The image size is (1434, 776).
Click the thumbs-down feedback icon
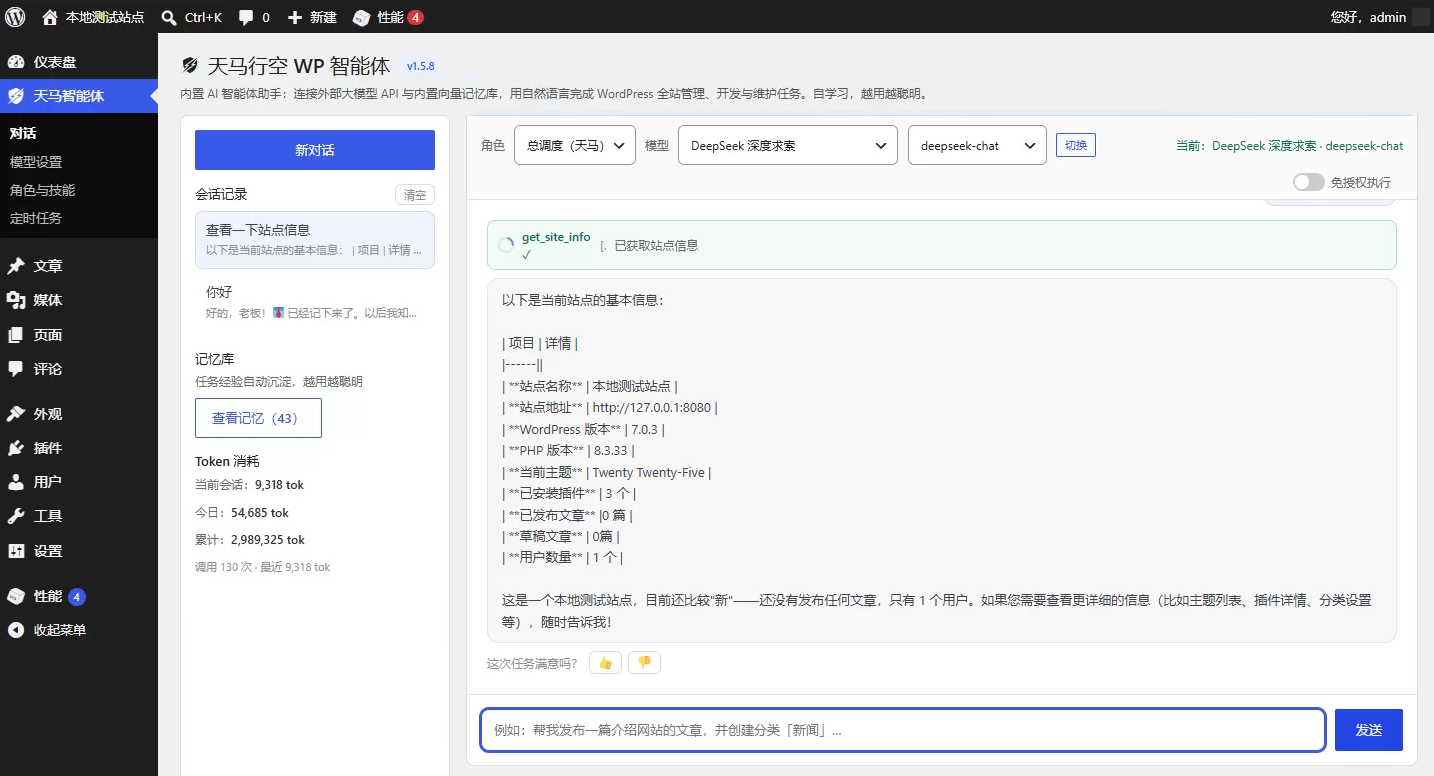point(644,662)
